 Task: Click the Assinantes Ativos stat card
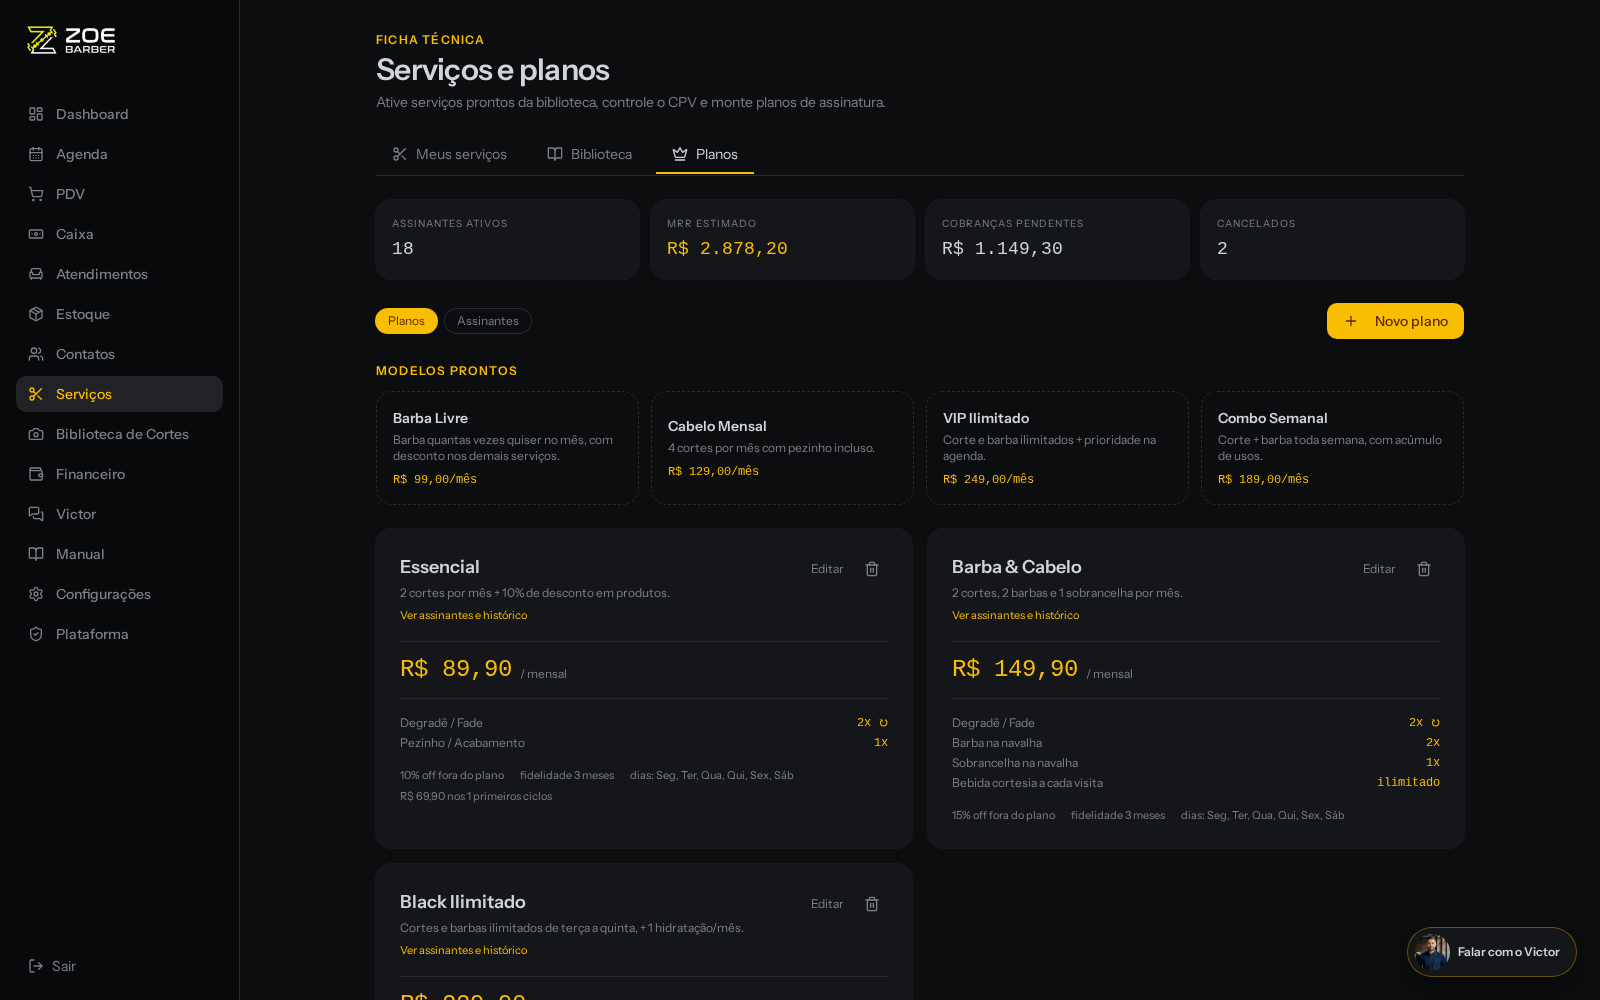(x=507, y=239)
